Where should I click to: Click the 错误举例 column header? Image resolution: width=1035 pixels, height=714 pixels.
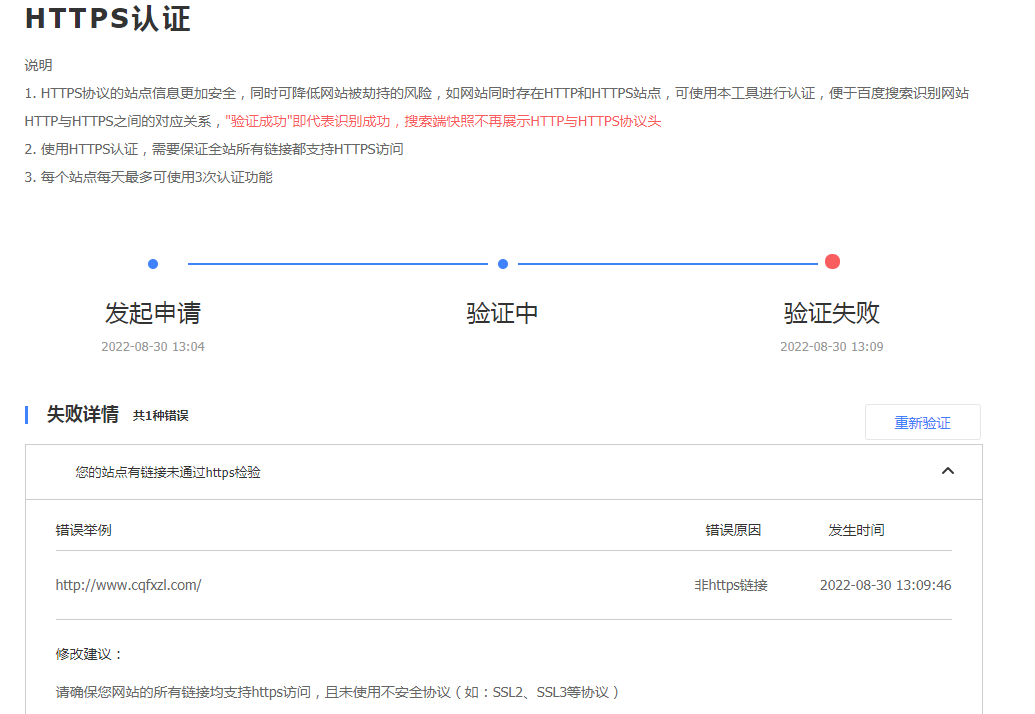(x=83, y=530)
